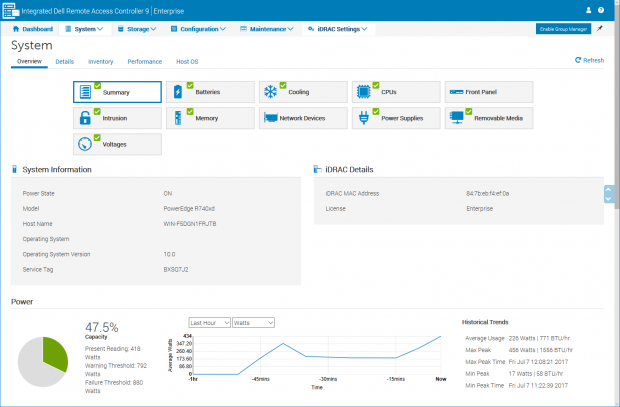The height and width of the screenshot is (407, 620).
Task: Refresh the System overview page
Action: click(590, 61)
